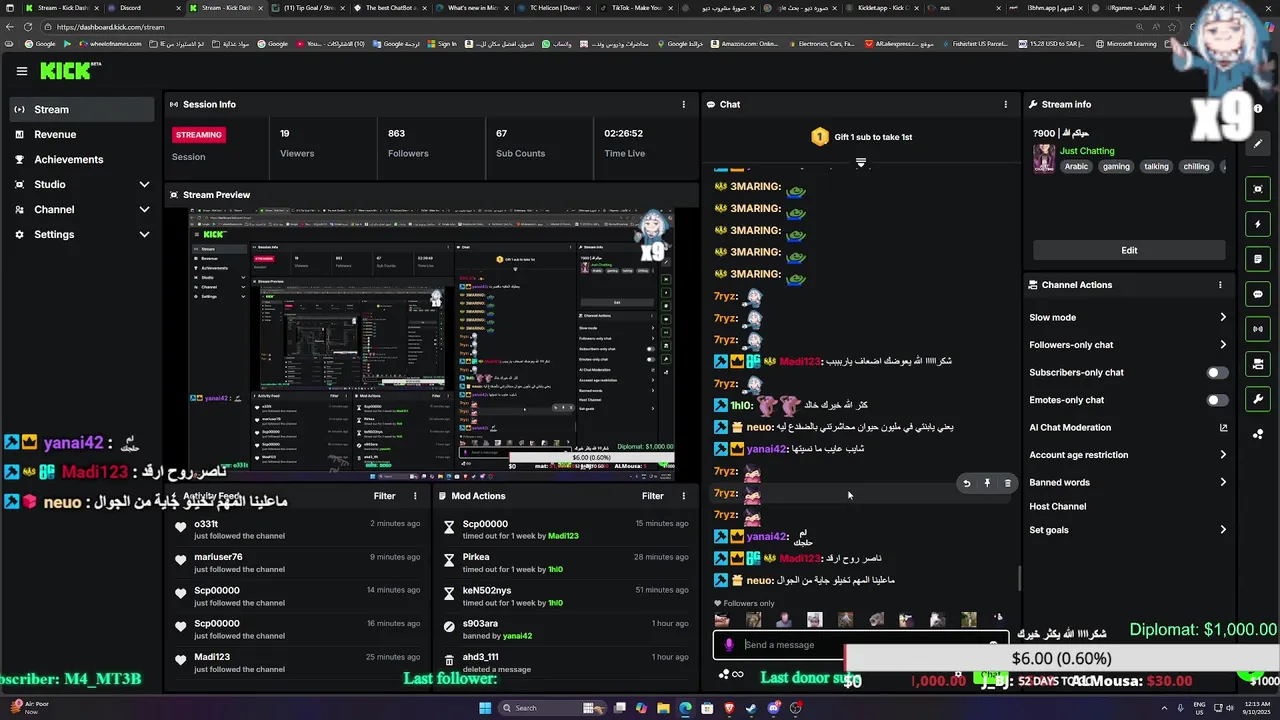Click the channel actions icon in right rail
The image size is (1280, 720).
[x=1258, y=364]
